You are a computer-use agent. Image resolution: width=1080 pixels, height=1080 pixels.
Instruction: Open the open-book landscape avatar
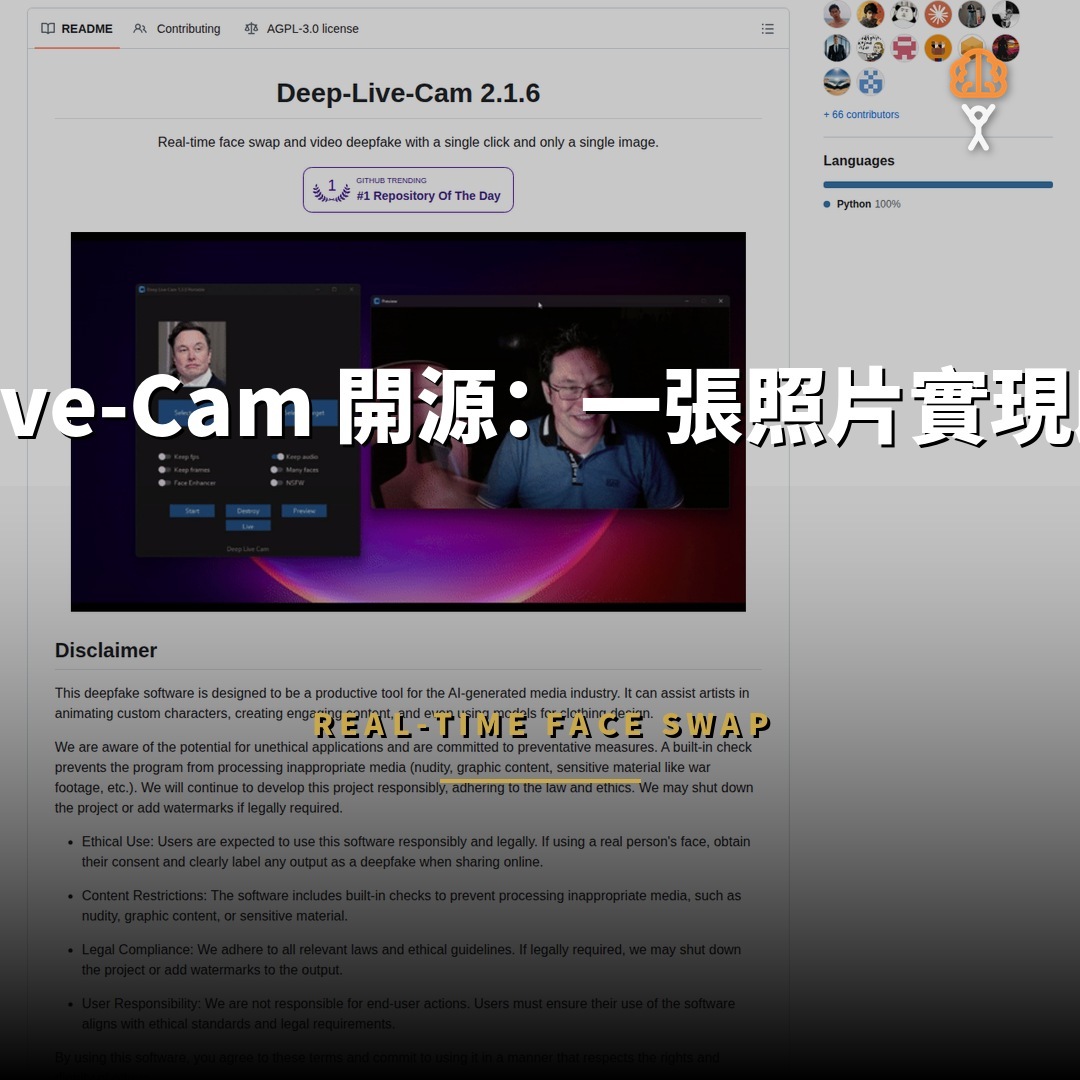pos(837,82)
